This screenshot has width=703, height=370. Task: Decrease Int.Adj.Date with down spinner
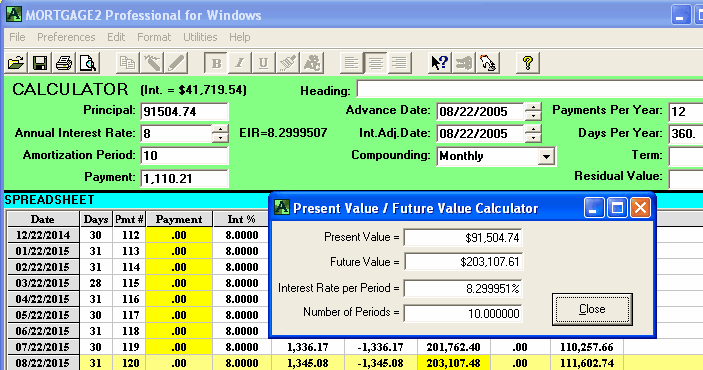[533, 138]
